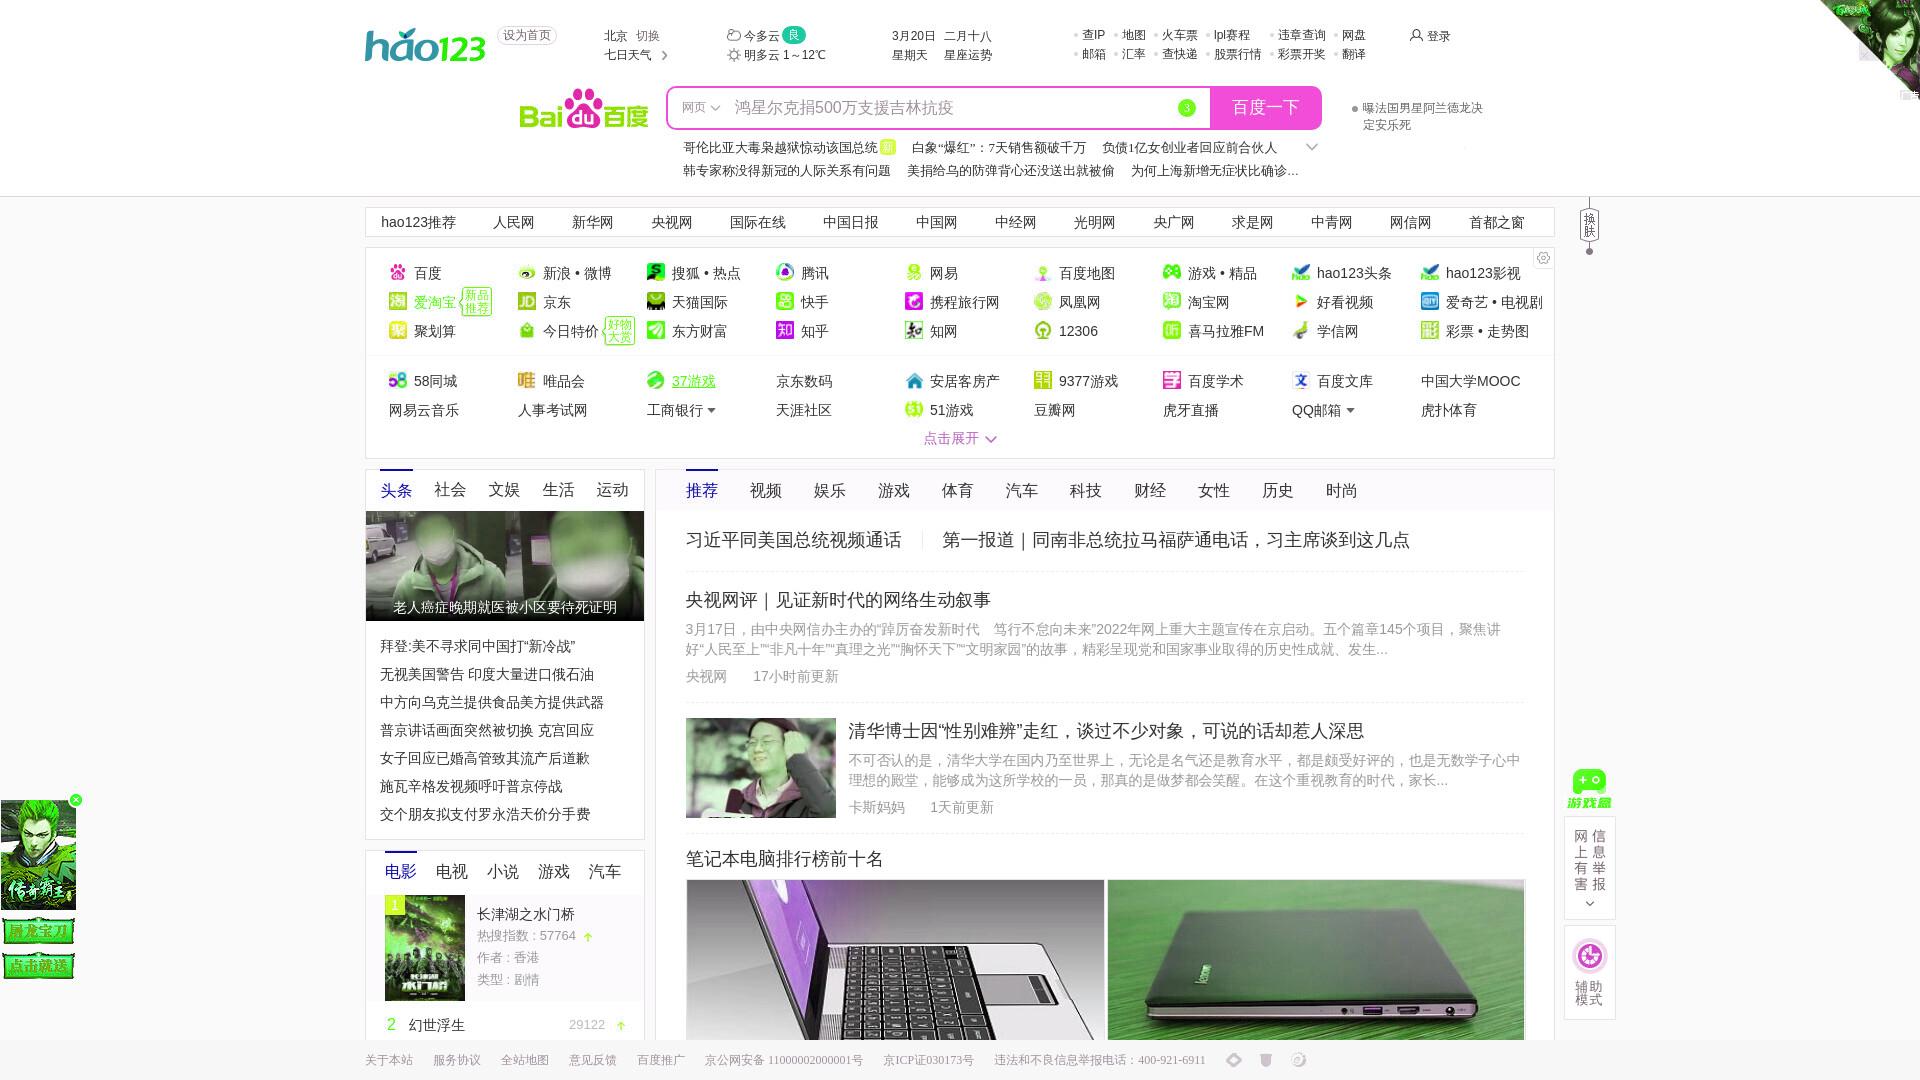1920x1080 pixels.
Task: Click 设为首页 button
Action: coord(527,36)
